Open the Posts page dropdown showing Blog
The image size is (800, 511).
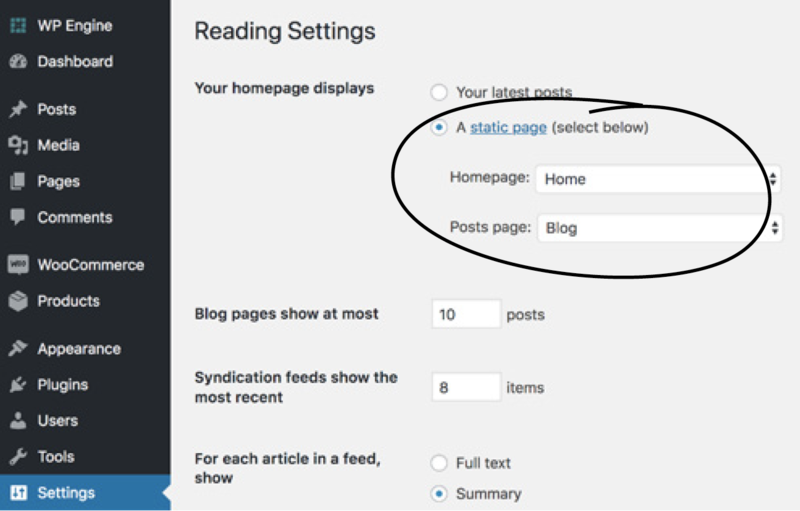pyautogui.click(x=660, y=228)
